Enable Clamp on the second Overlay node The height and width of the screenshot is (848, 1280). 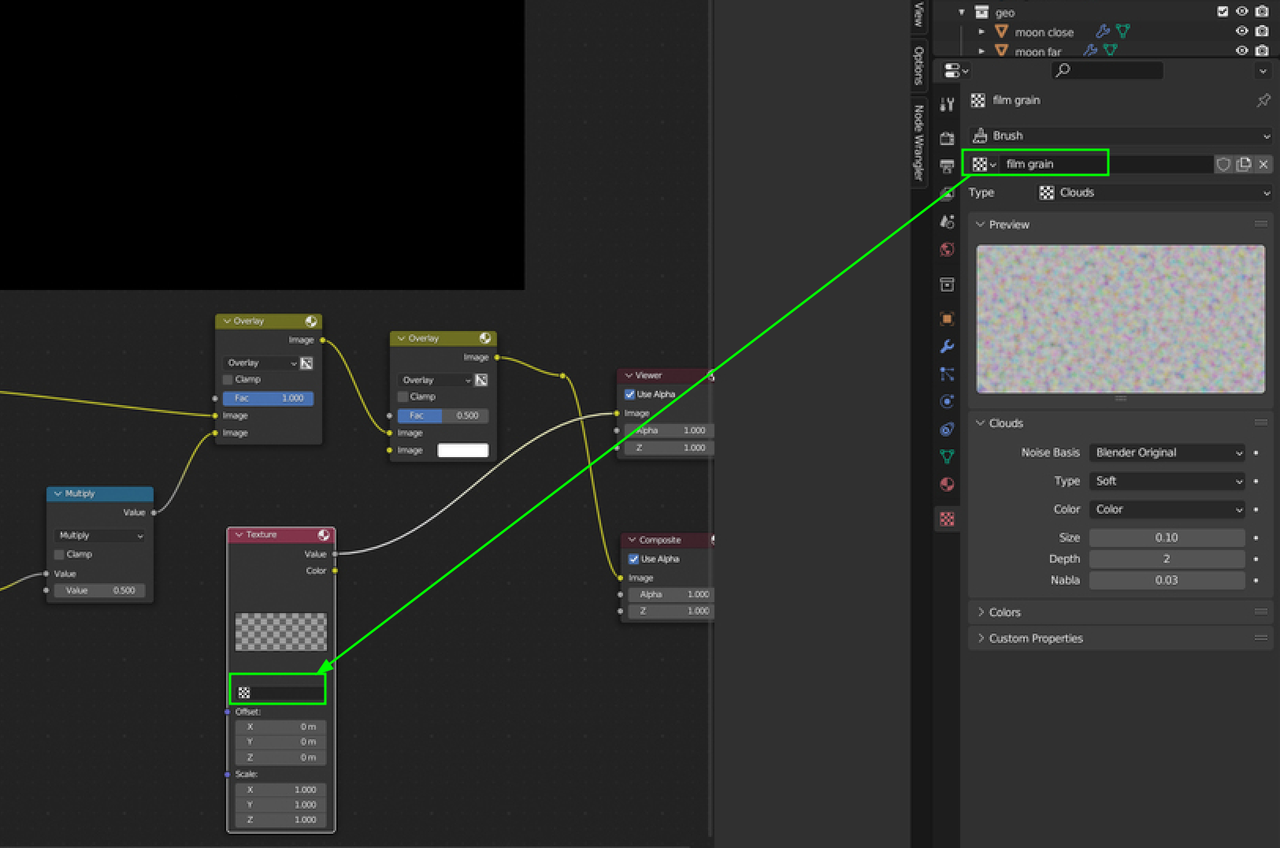point(402,397)
